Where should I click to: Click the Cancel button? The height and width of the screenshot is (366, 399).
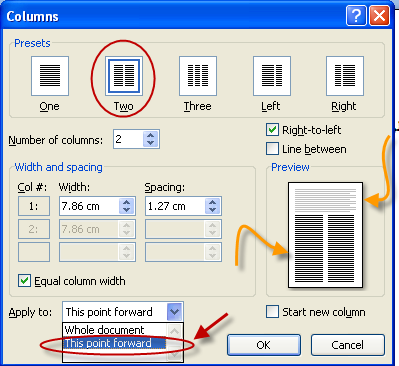348,345
